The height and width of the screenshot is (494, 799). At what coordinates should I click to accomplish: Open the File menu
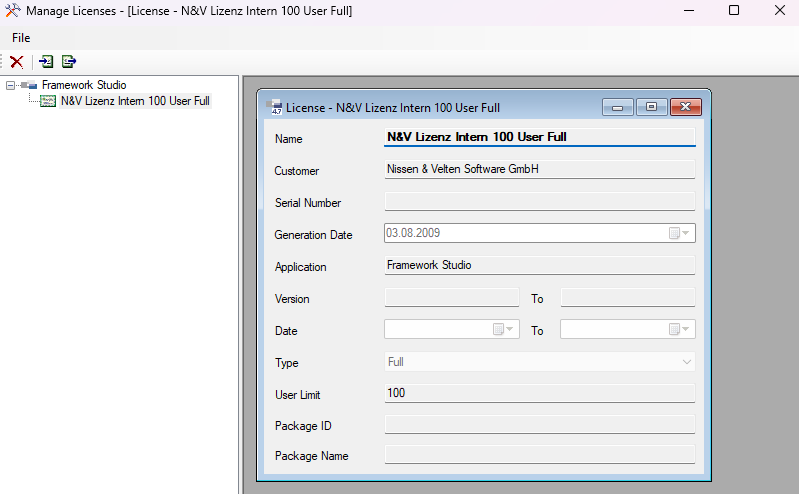[x=21, y=38]
